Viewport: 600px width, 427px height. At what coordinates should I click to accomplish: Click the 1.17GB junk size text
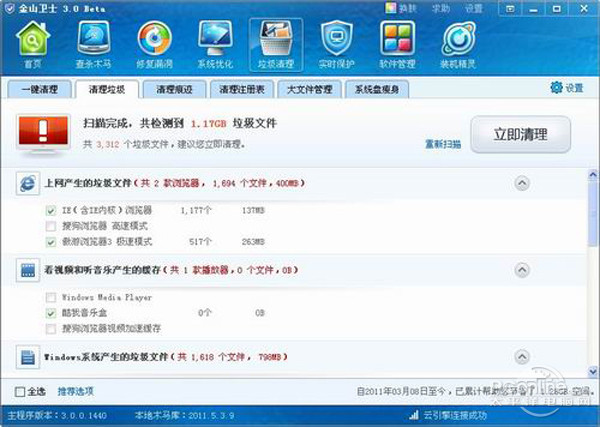pos(209,124)
